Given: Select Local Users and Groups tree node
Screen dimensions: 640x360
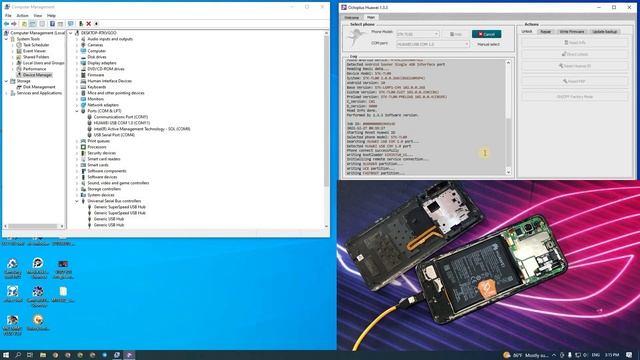Looking at the screenshot, I should tap(43, 63).
